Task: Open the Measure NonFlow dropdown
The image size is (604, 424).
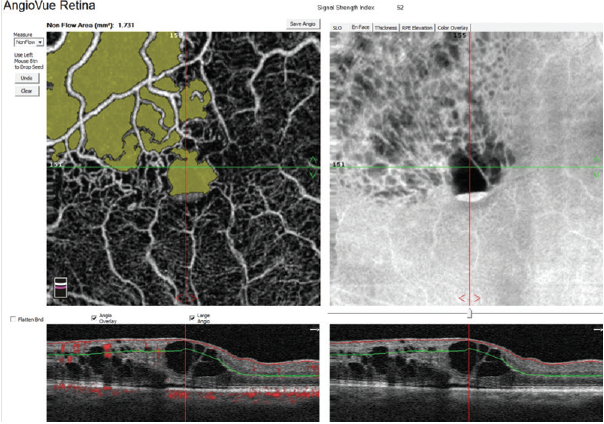Action: [x=28, y=43]
